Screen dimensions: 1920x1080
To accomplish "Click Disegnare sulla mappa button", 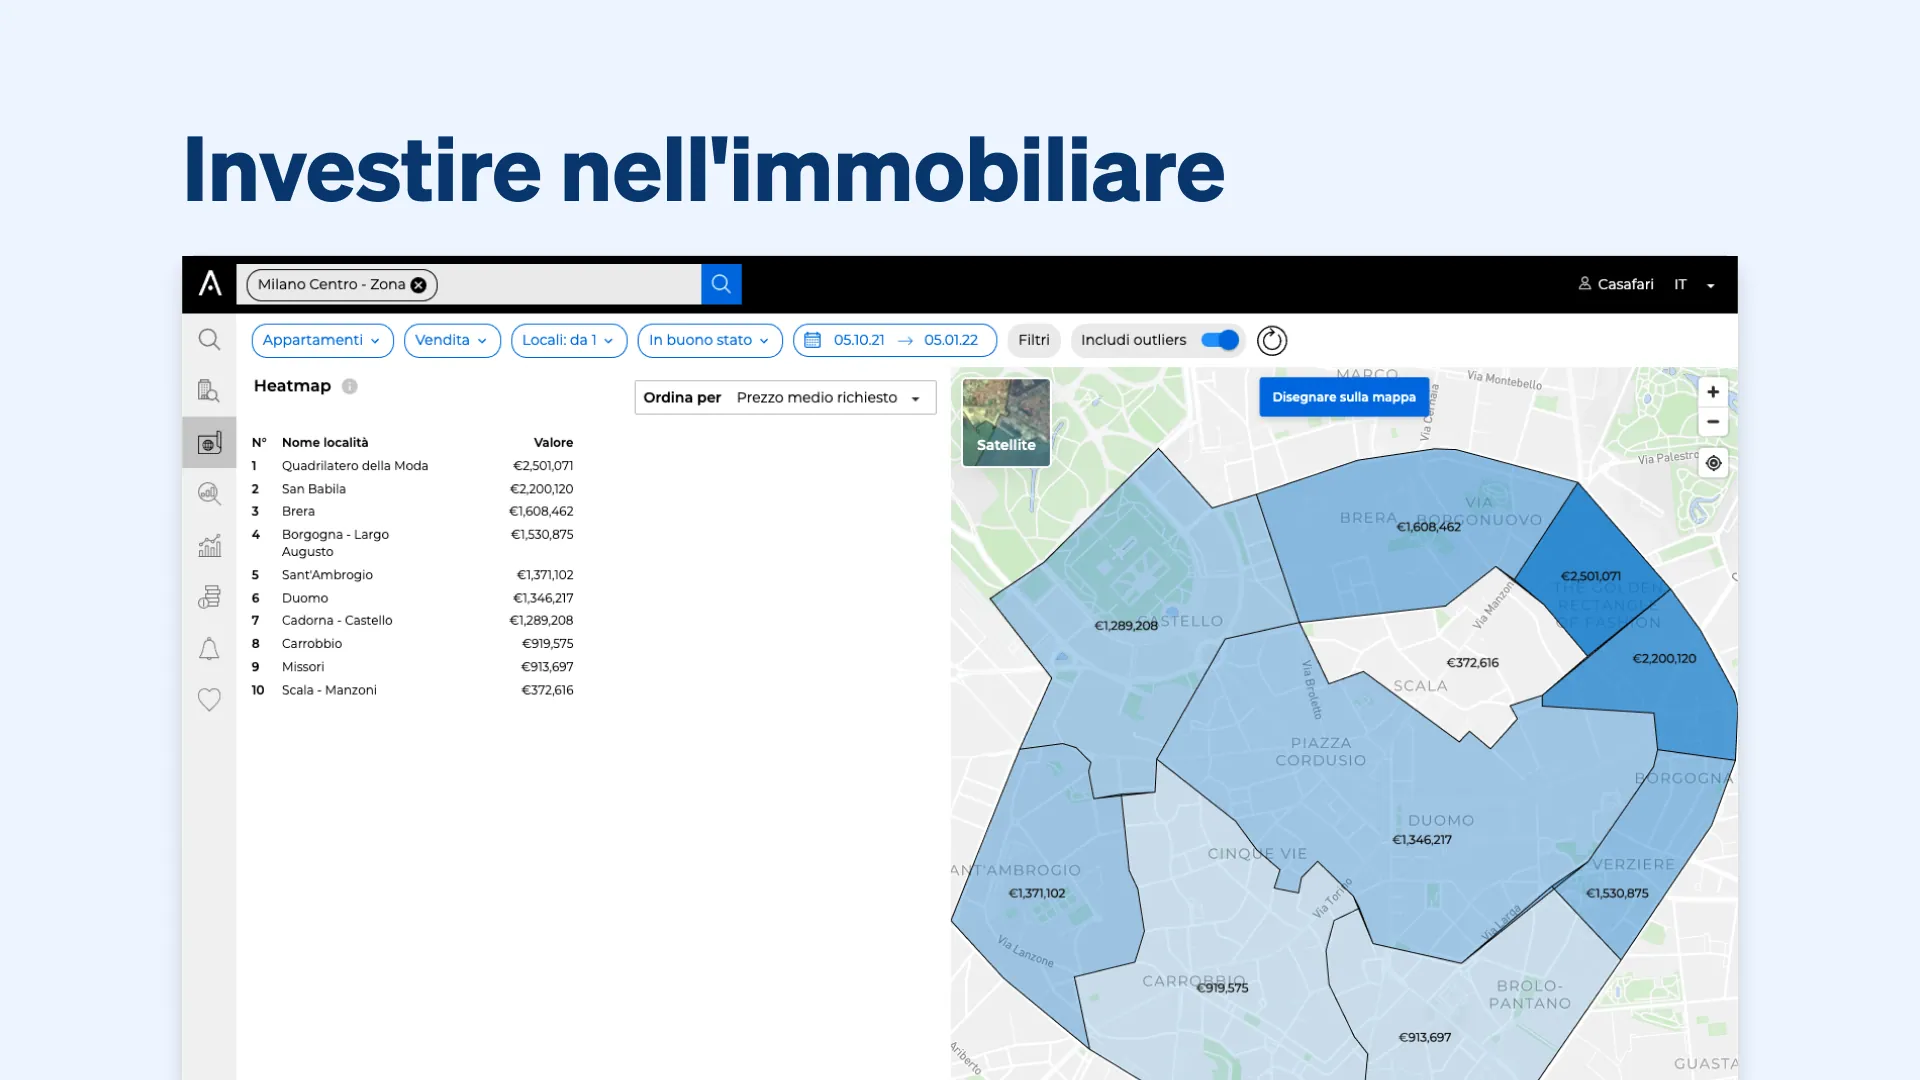I will coord(1344,397).
